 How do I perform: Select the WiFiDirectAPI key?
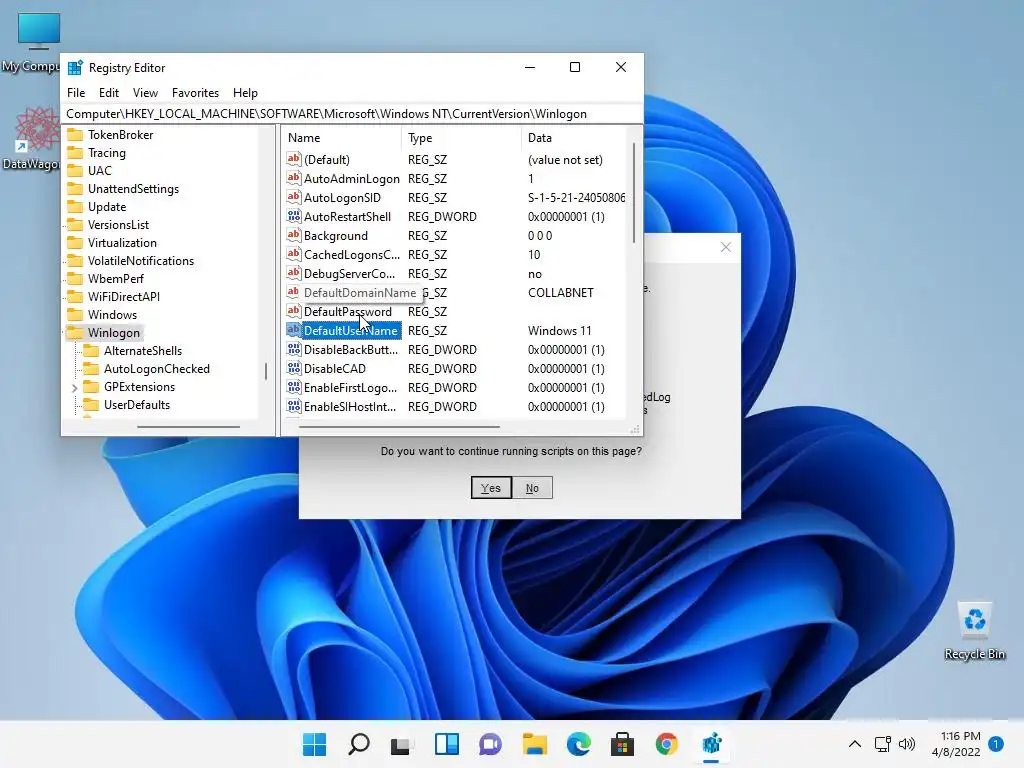pyautogui.click(x=123, y=296)
